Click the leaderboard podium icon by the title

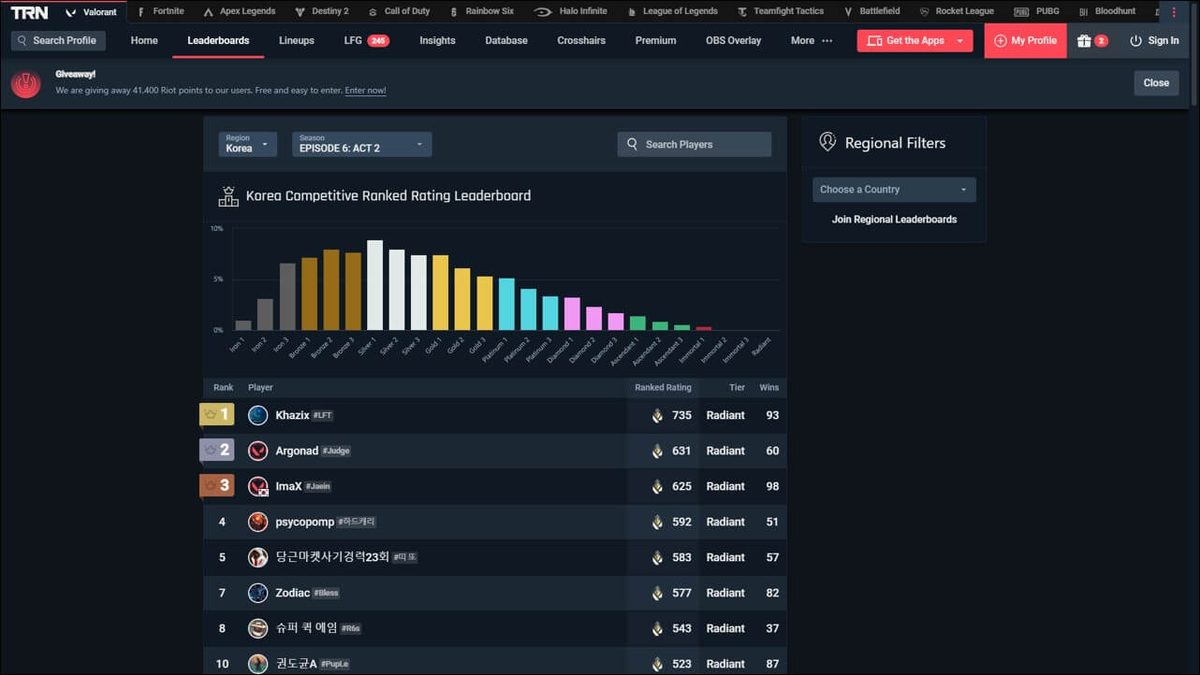coord(228,196)
